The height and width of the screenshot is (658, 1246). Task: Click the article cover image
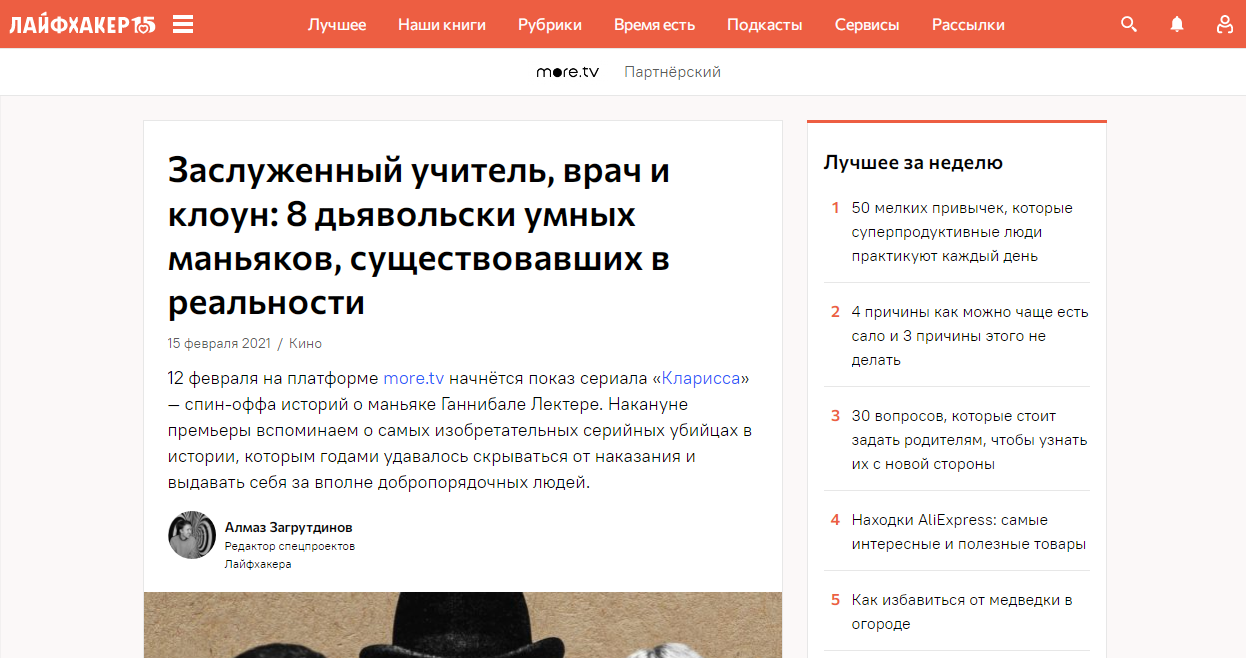463,625
